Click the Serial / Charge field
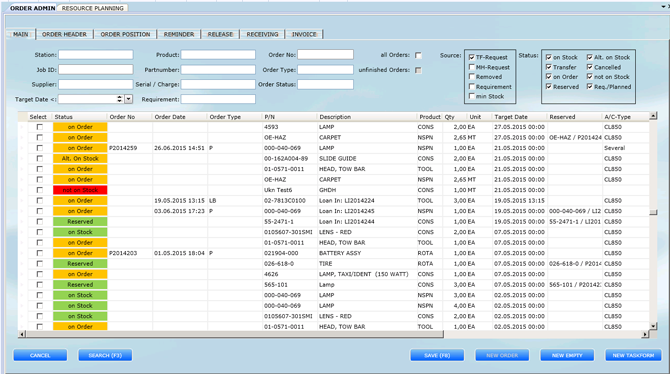The width and height of the screenshot is (670, 374). point(218,84)
